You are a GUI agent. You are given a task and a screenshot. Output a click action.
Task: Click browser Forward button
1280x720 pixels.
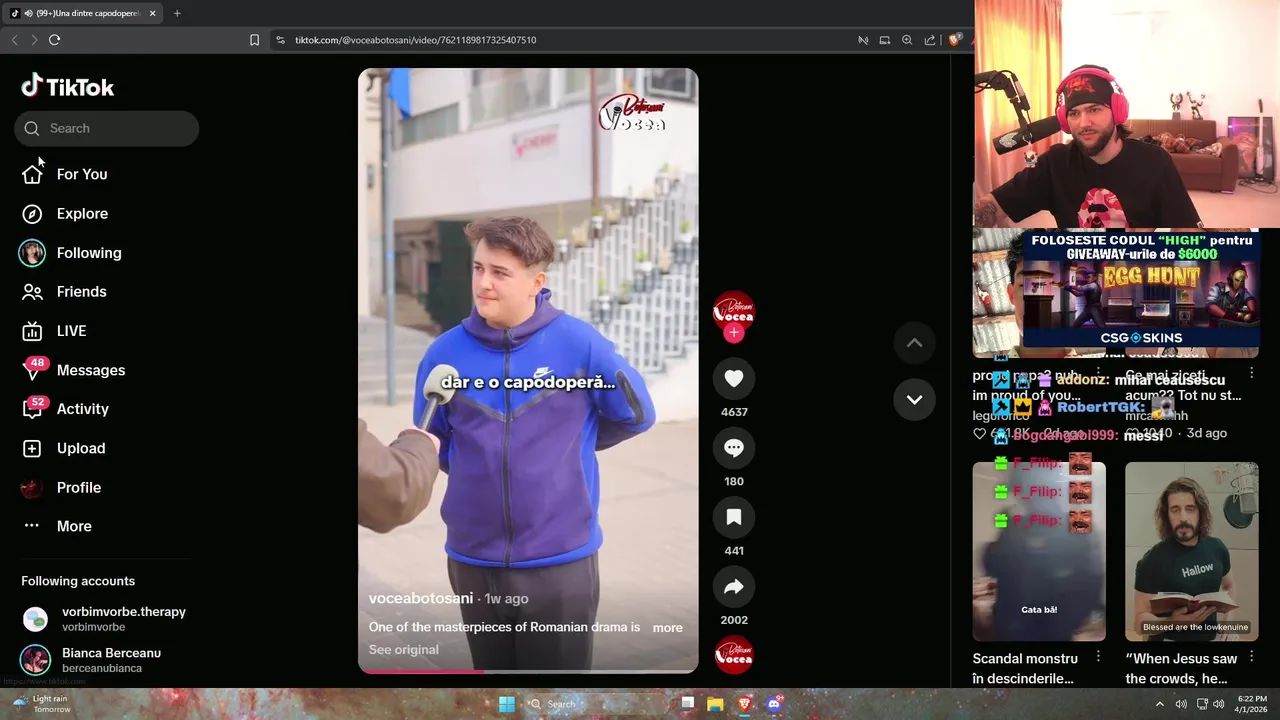34,40
